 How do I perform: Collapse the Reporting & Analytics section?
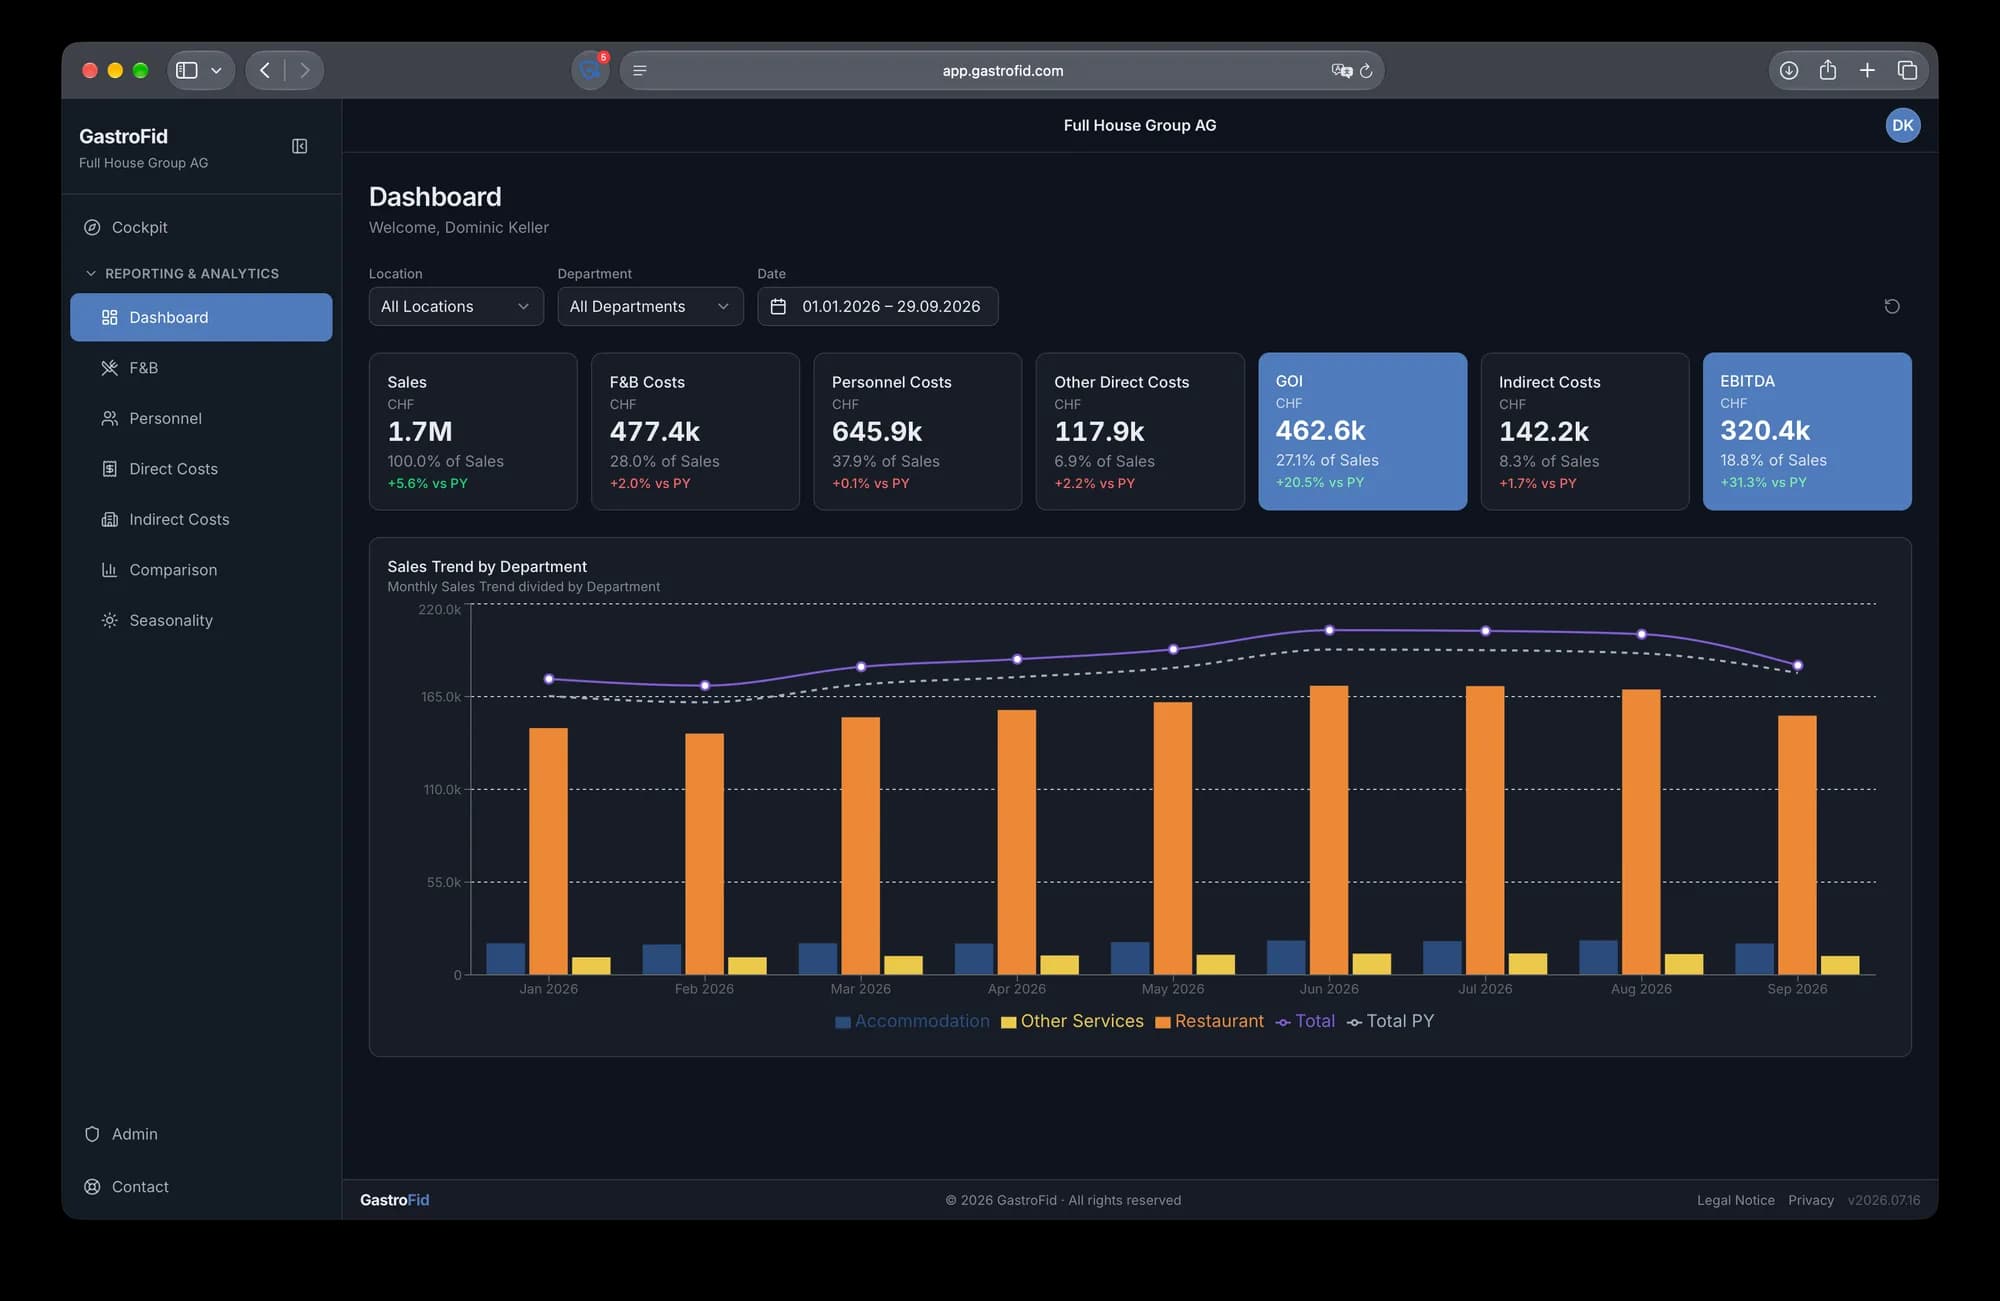(x=182, y=273)
